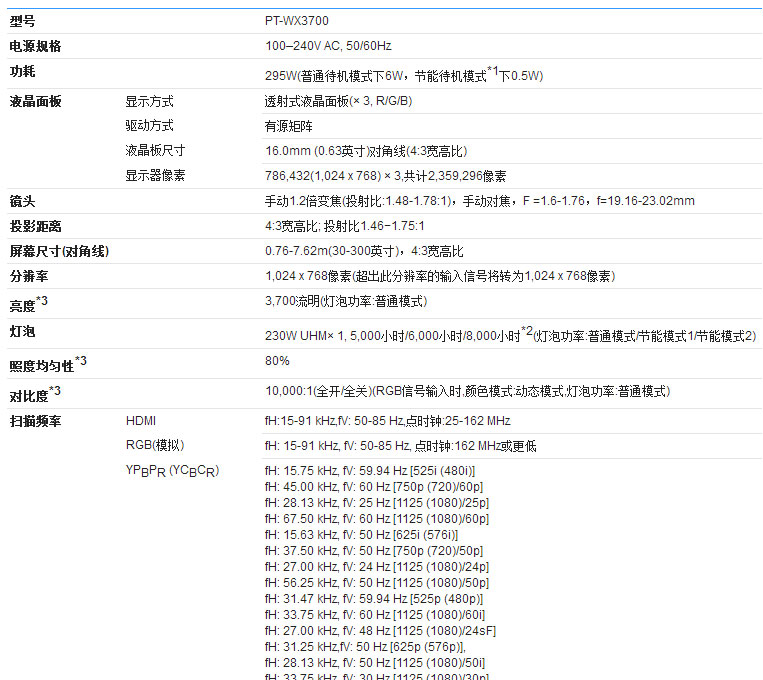Click the 电源规格 row label
763x680 pixels.
click(x=35, y=46)
